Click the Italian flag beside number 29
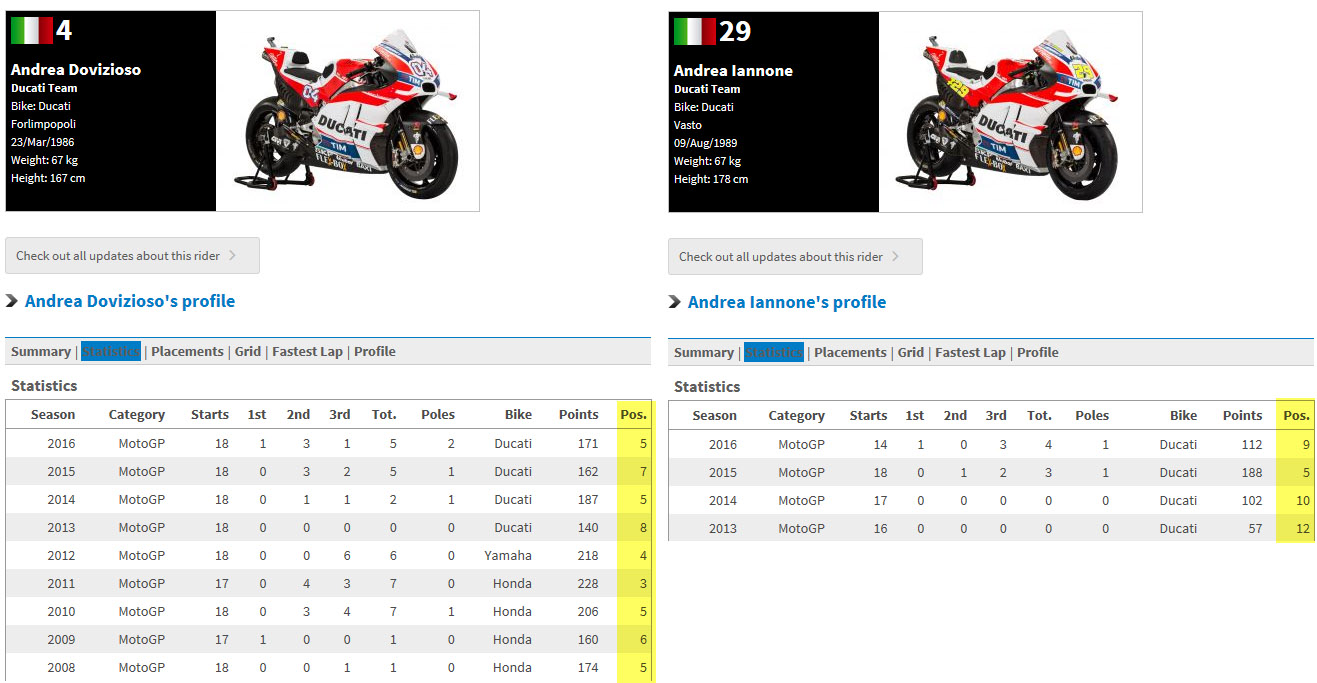Screen dimensions: 1317x683 [x=694, y=31]
